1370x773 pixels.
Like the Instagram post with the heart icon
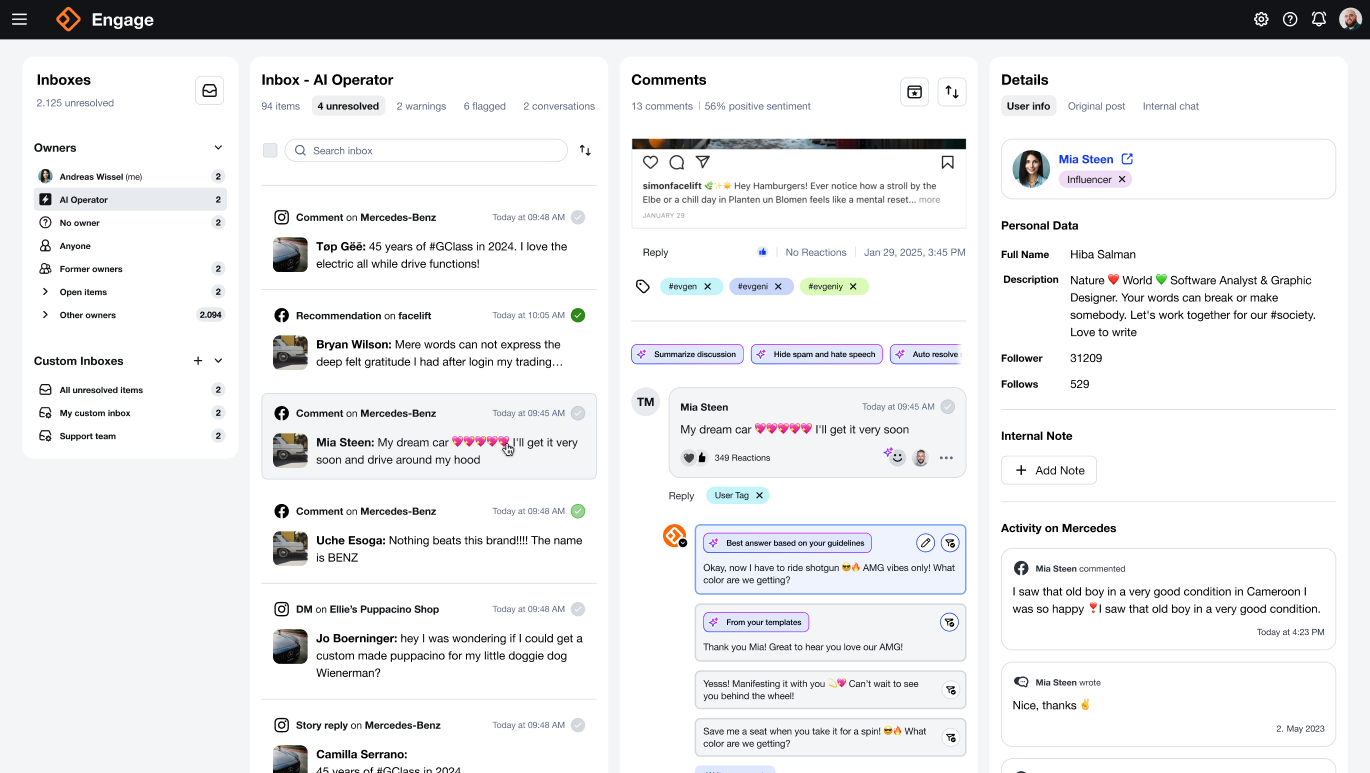coord(650,162)
